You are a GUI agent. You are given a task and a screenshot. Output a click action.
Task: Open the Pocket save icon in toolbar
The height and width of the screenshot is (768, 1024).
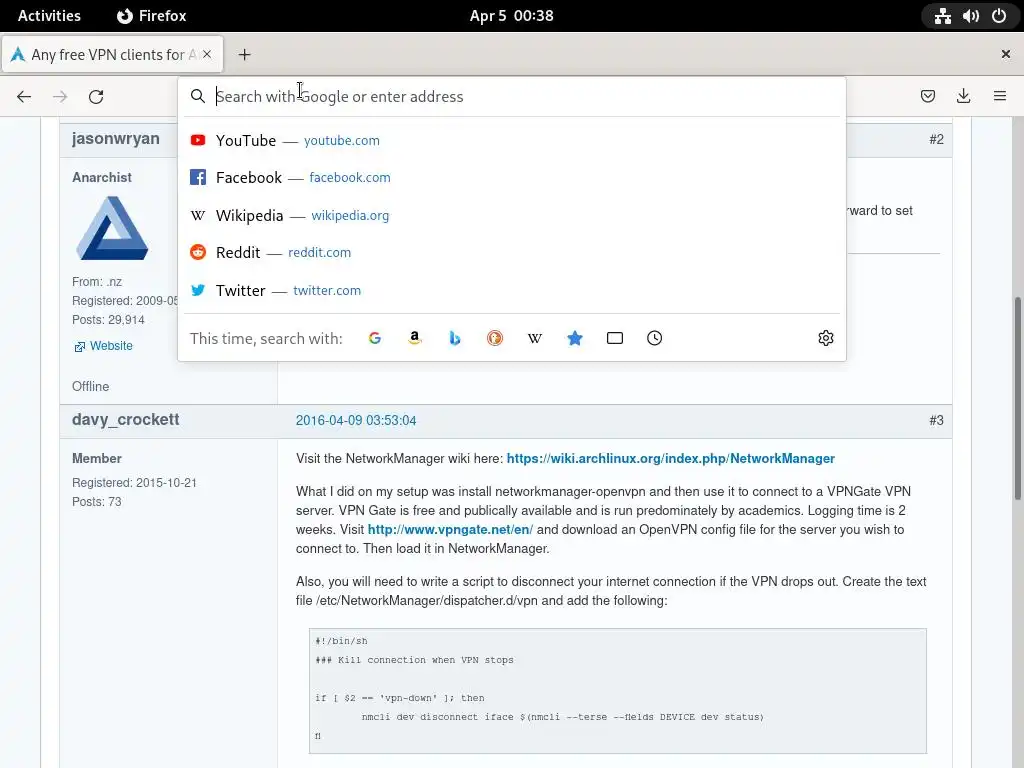(x=927, y=97)
